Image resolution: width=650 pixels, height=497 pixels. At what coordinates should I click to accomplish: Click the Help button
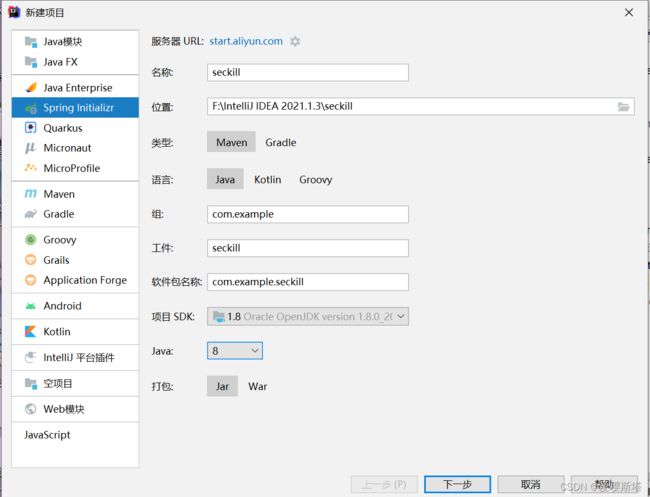pyautogui.click(x=604, y=484)
